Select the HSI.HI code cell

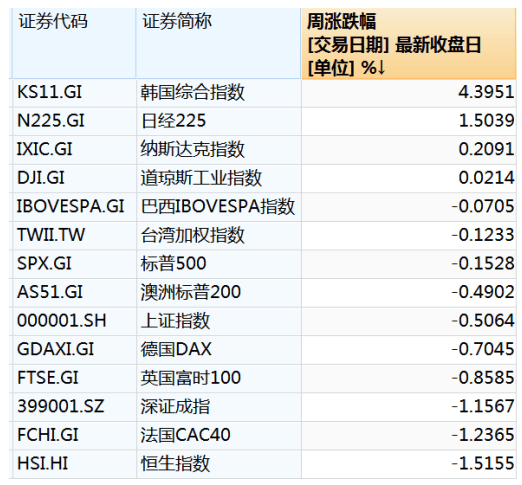[x=74, y=464]
